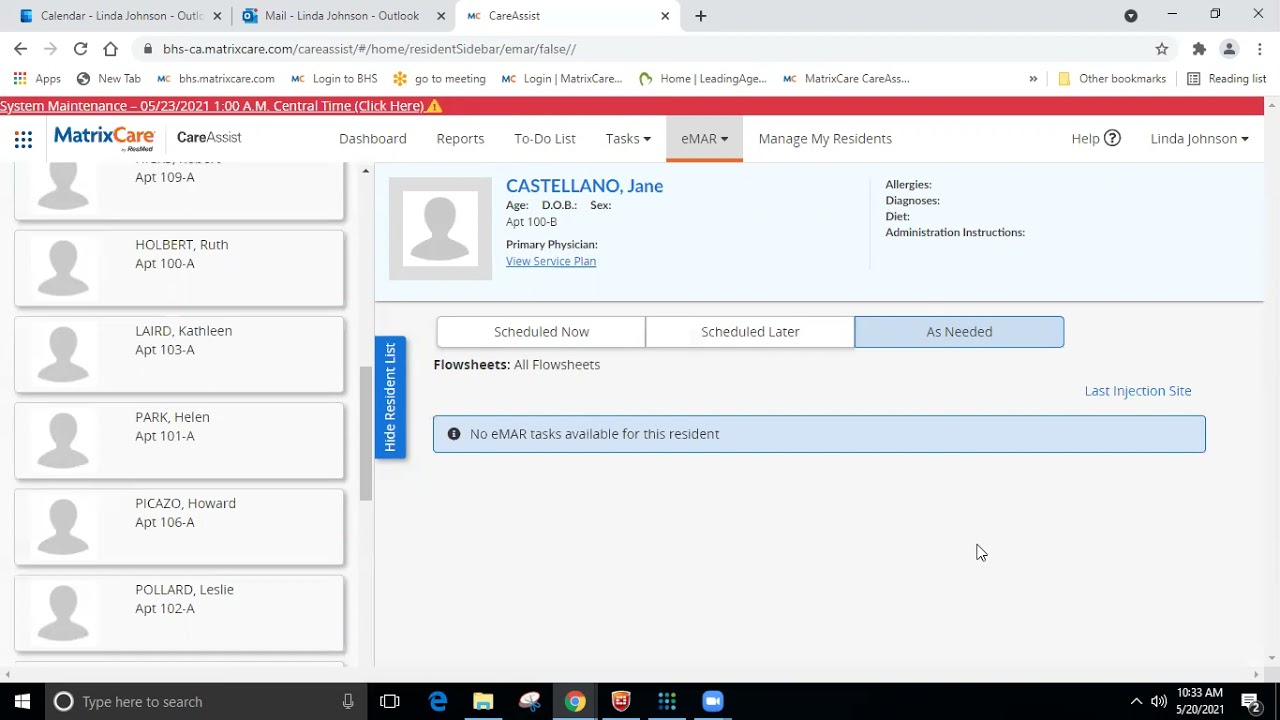Open a new browser tab
Viewport: 1280px width, 720px height.
point(701,16)
